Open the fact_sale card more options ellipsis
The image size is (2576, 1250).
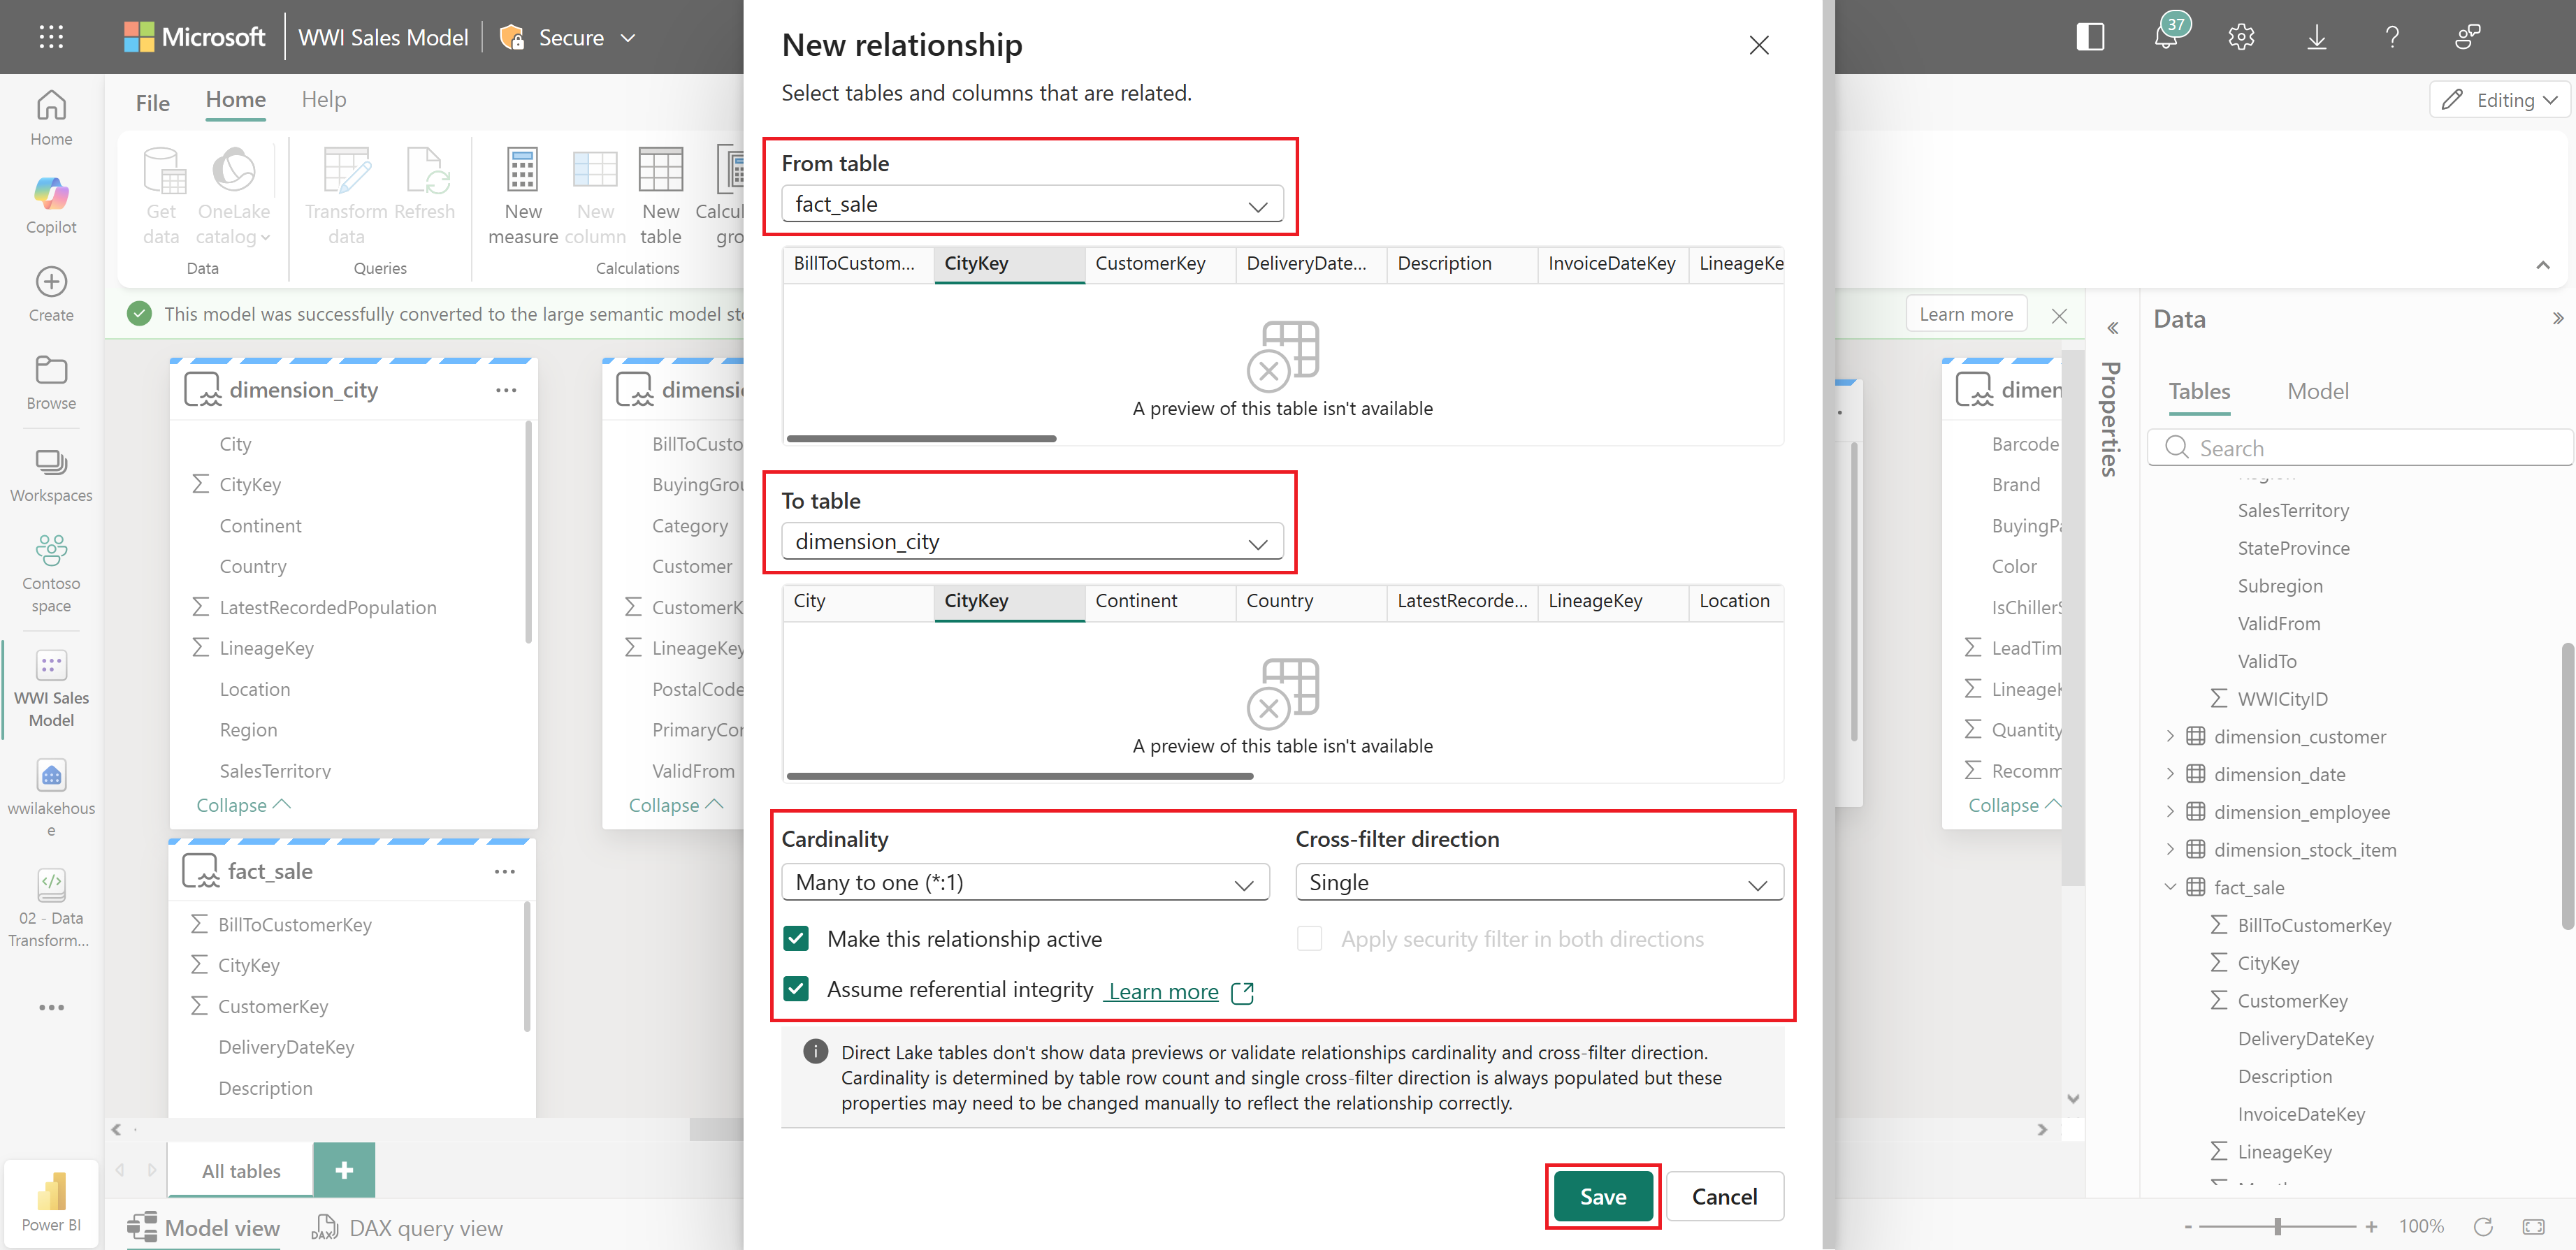[505, 872]
